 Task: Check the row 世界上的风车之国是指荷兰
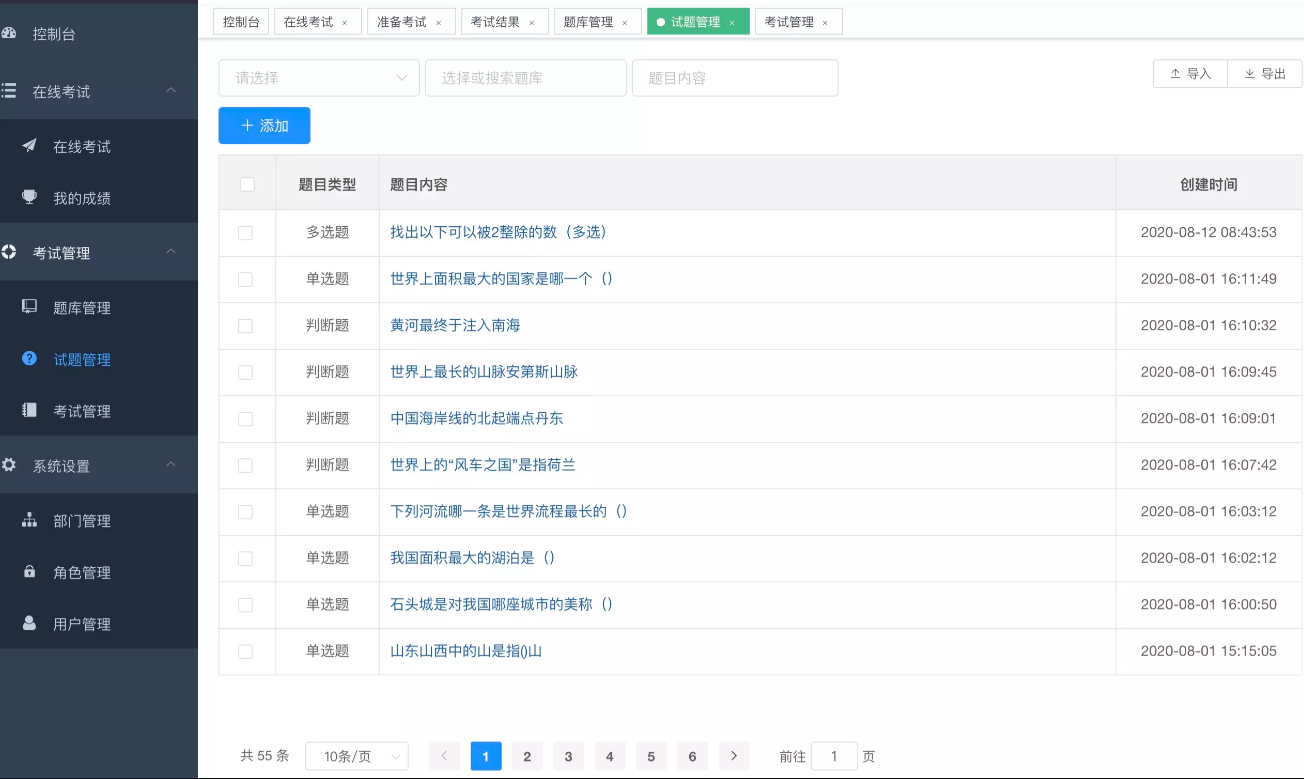[x=245, y=465]
